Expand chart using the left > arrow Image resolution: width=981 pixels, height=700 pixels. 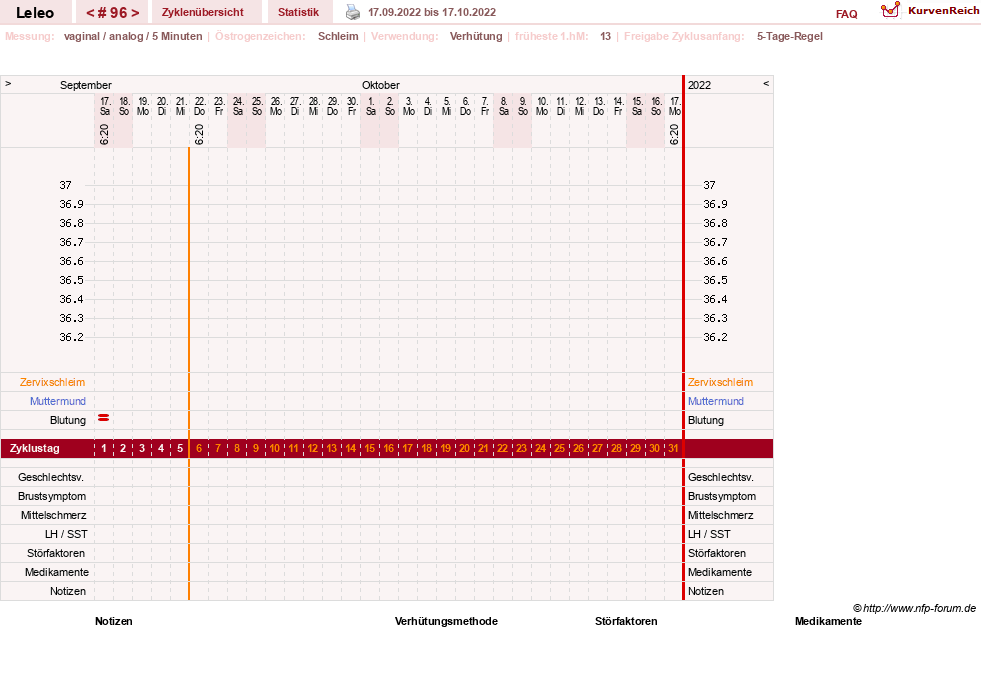[x=8, y=84]
